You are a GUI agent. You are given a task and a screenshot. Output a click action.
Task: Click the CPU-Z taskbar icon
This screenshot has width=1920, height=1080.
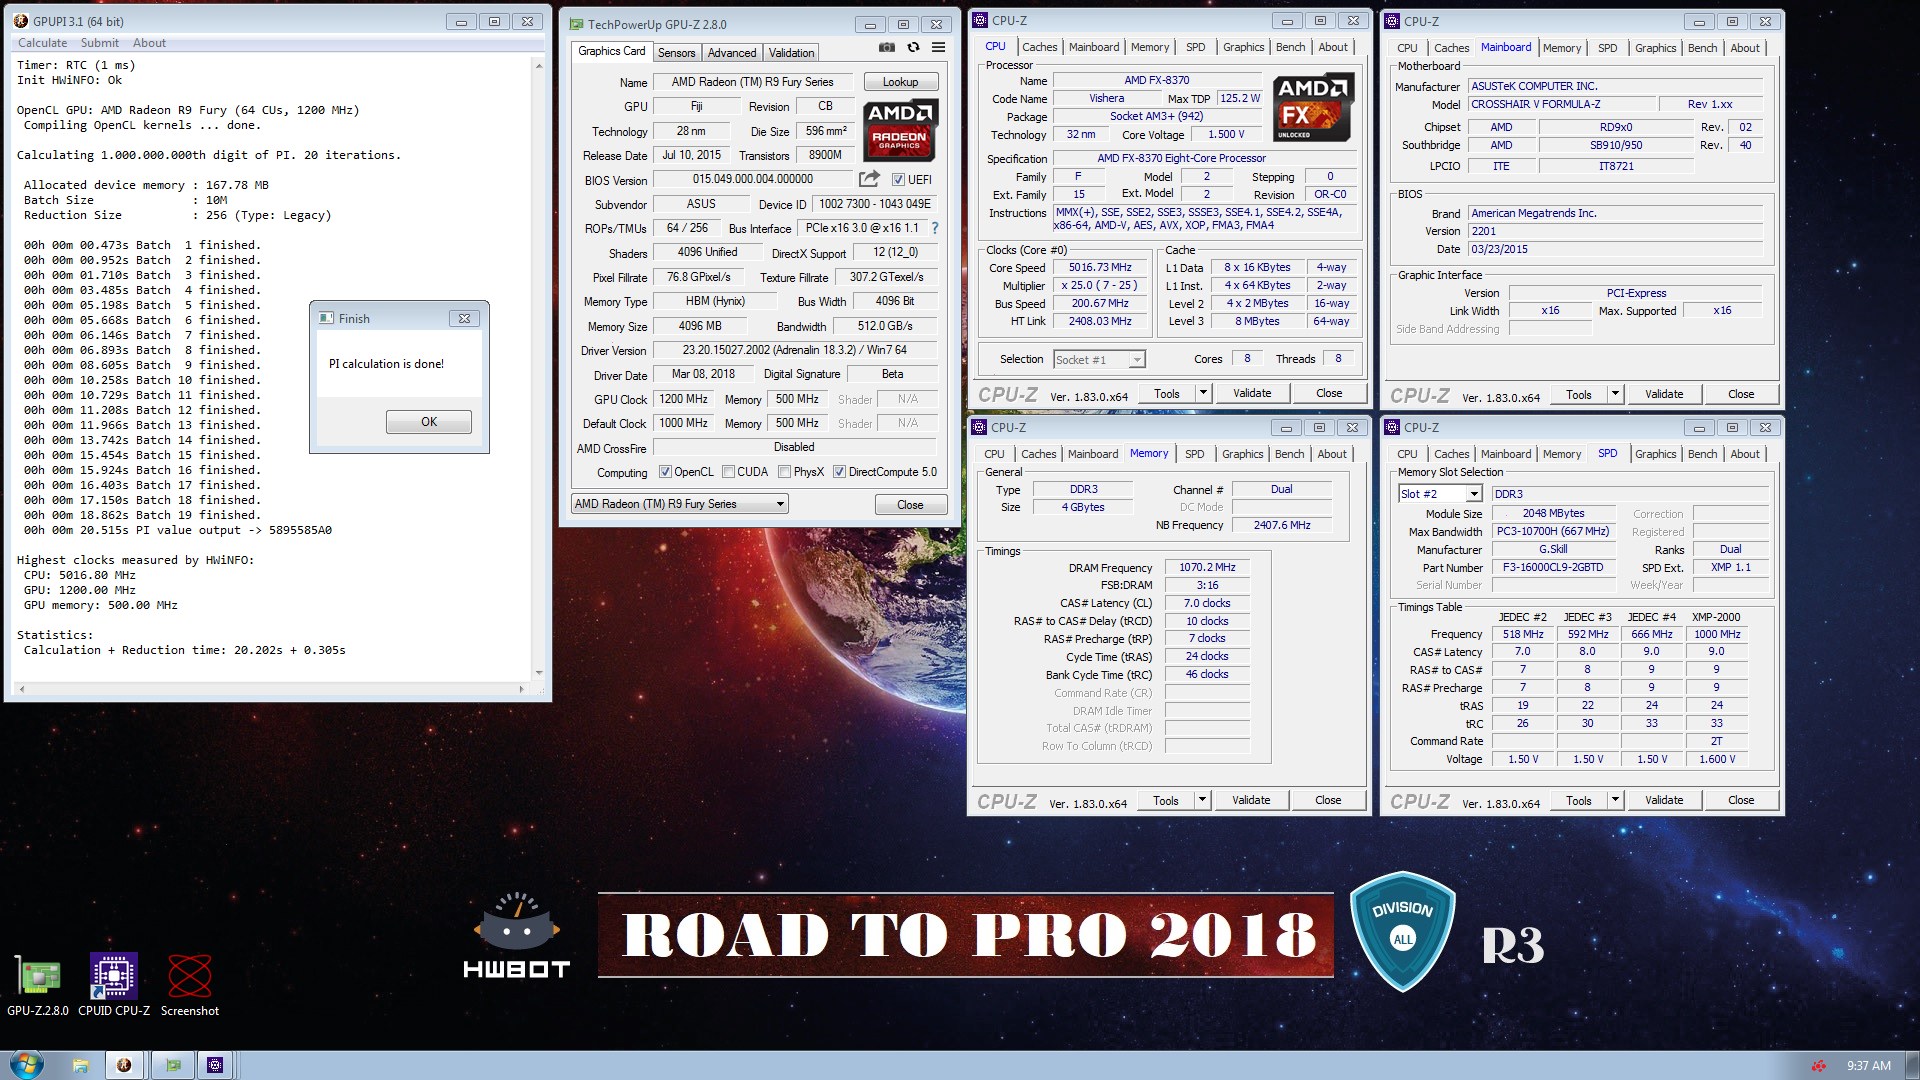[x=215, y=1065]
